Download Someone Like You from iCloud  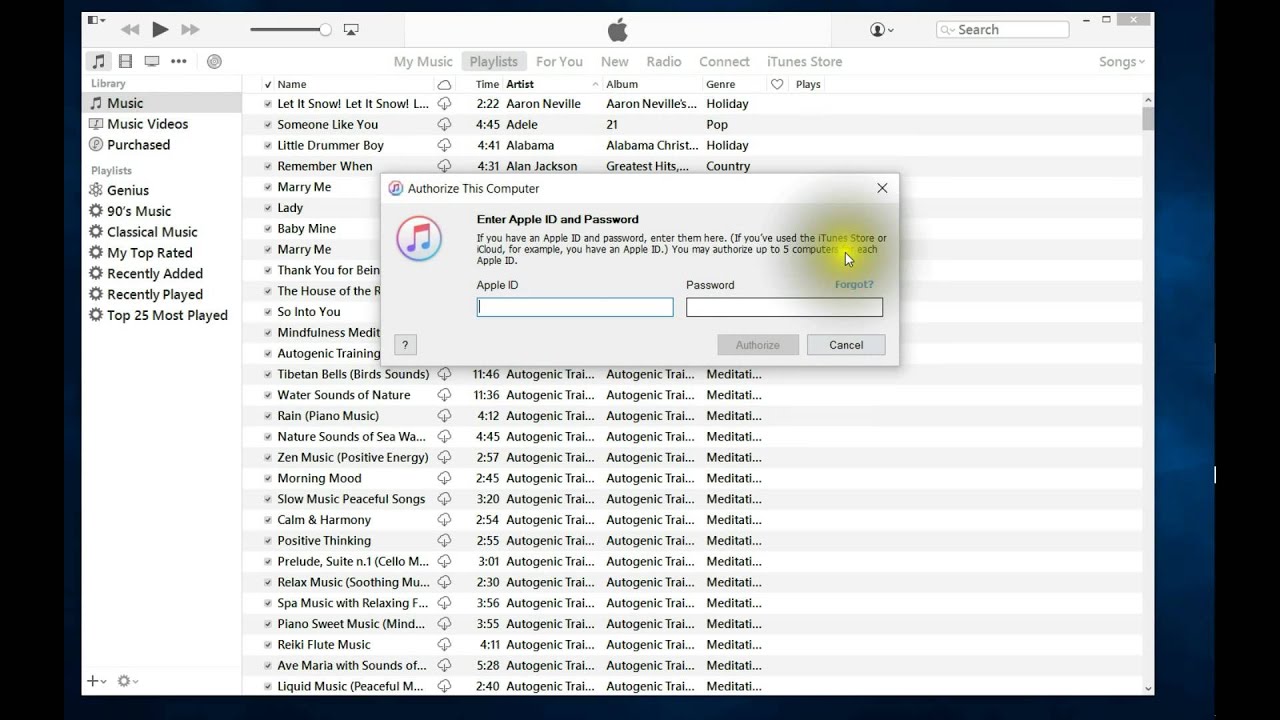pyautogui.click(x=444, y=124)
